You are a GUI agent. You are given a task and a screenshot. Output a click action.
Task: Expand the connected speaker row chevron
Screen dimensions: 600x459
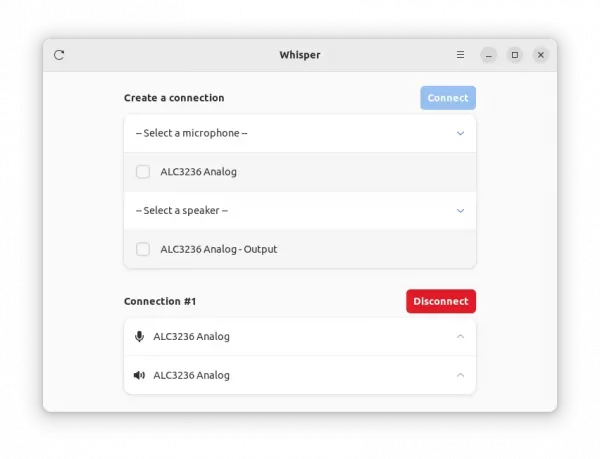coord(460,375)
